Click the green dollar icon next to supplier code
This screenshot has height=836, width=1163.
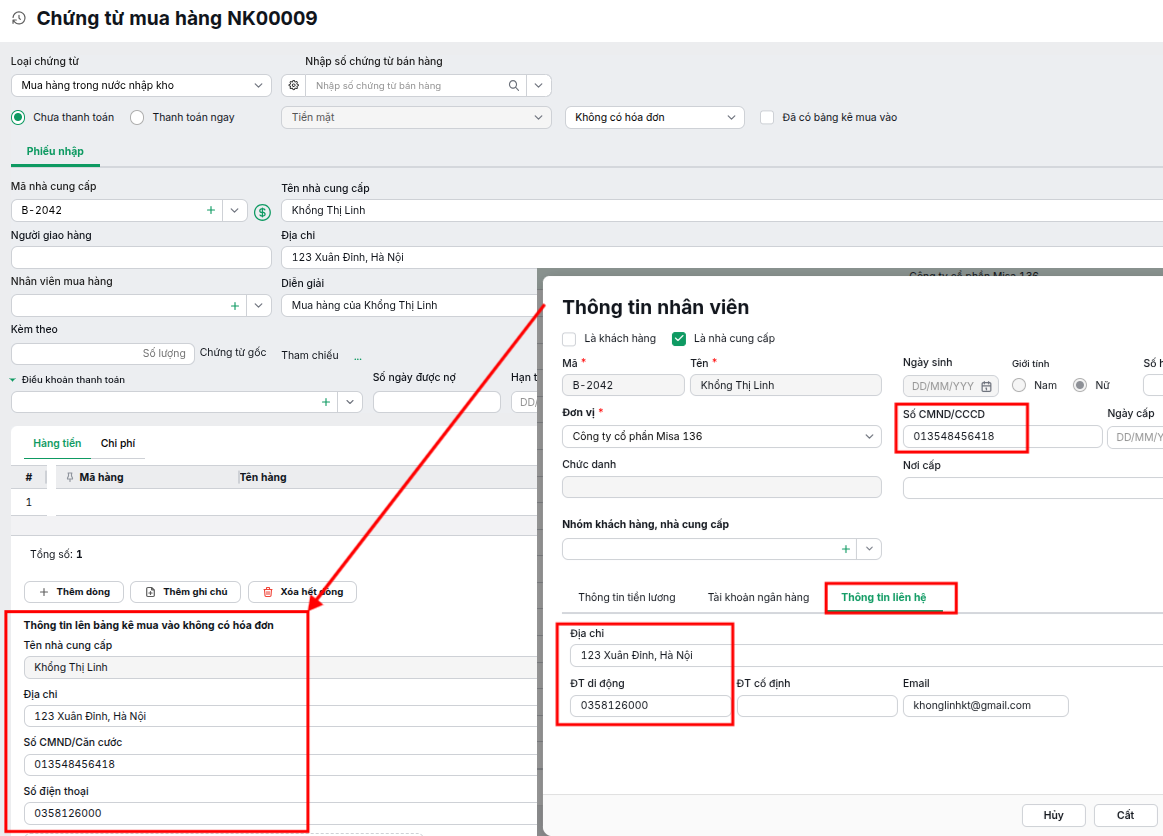pos(262,212)
